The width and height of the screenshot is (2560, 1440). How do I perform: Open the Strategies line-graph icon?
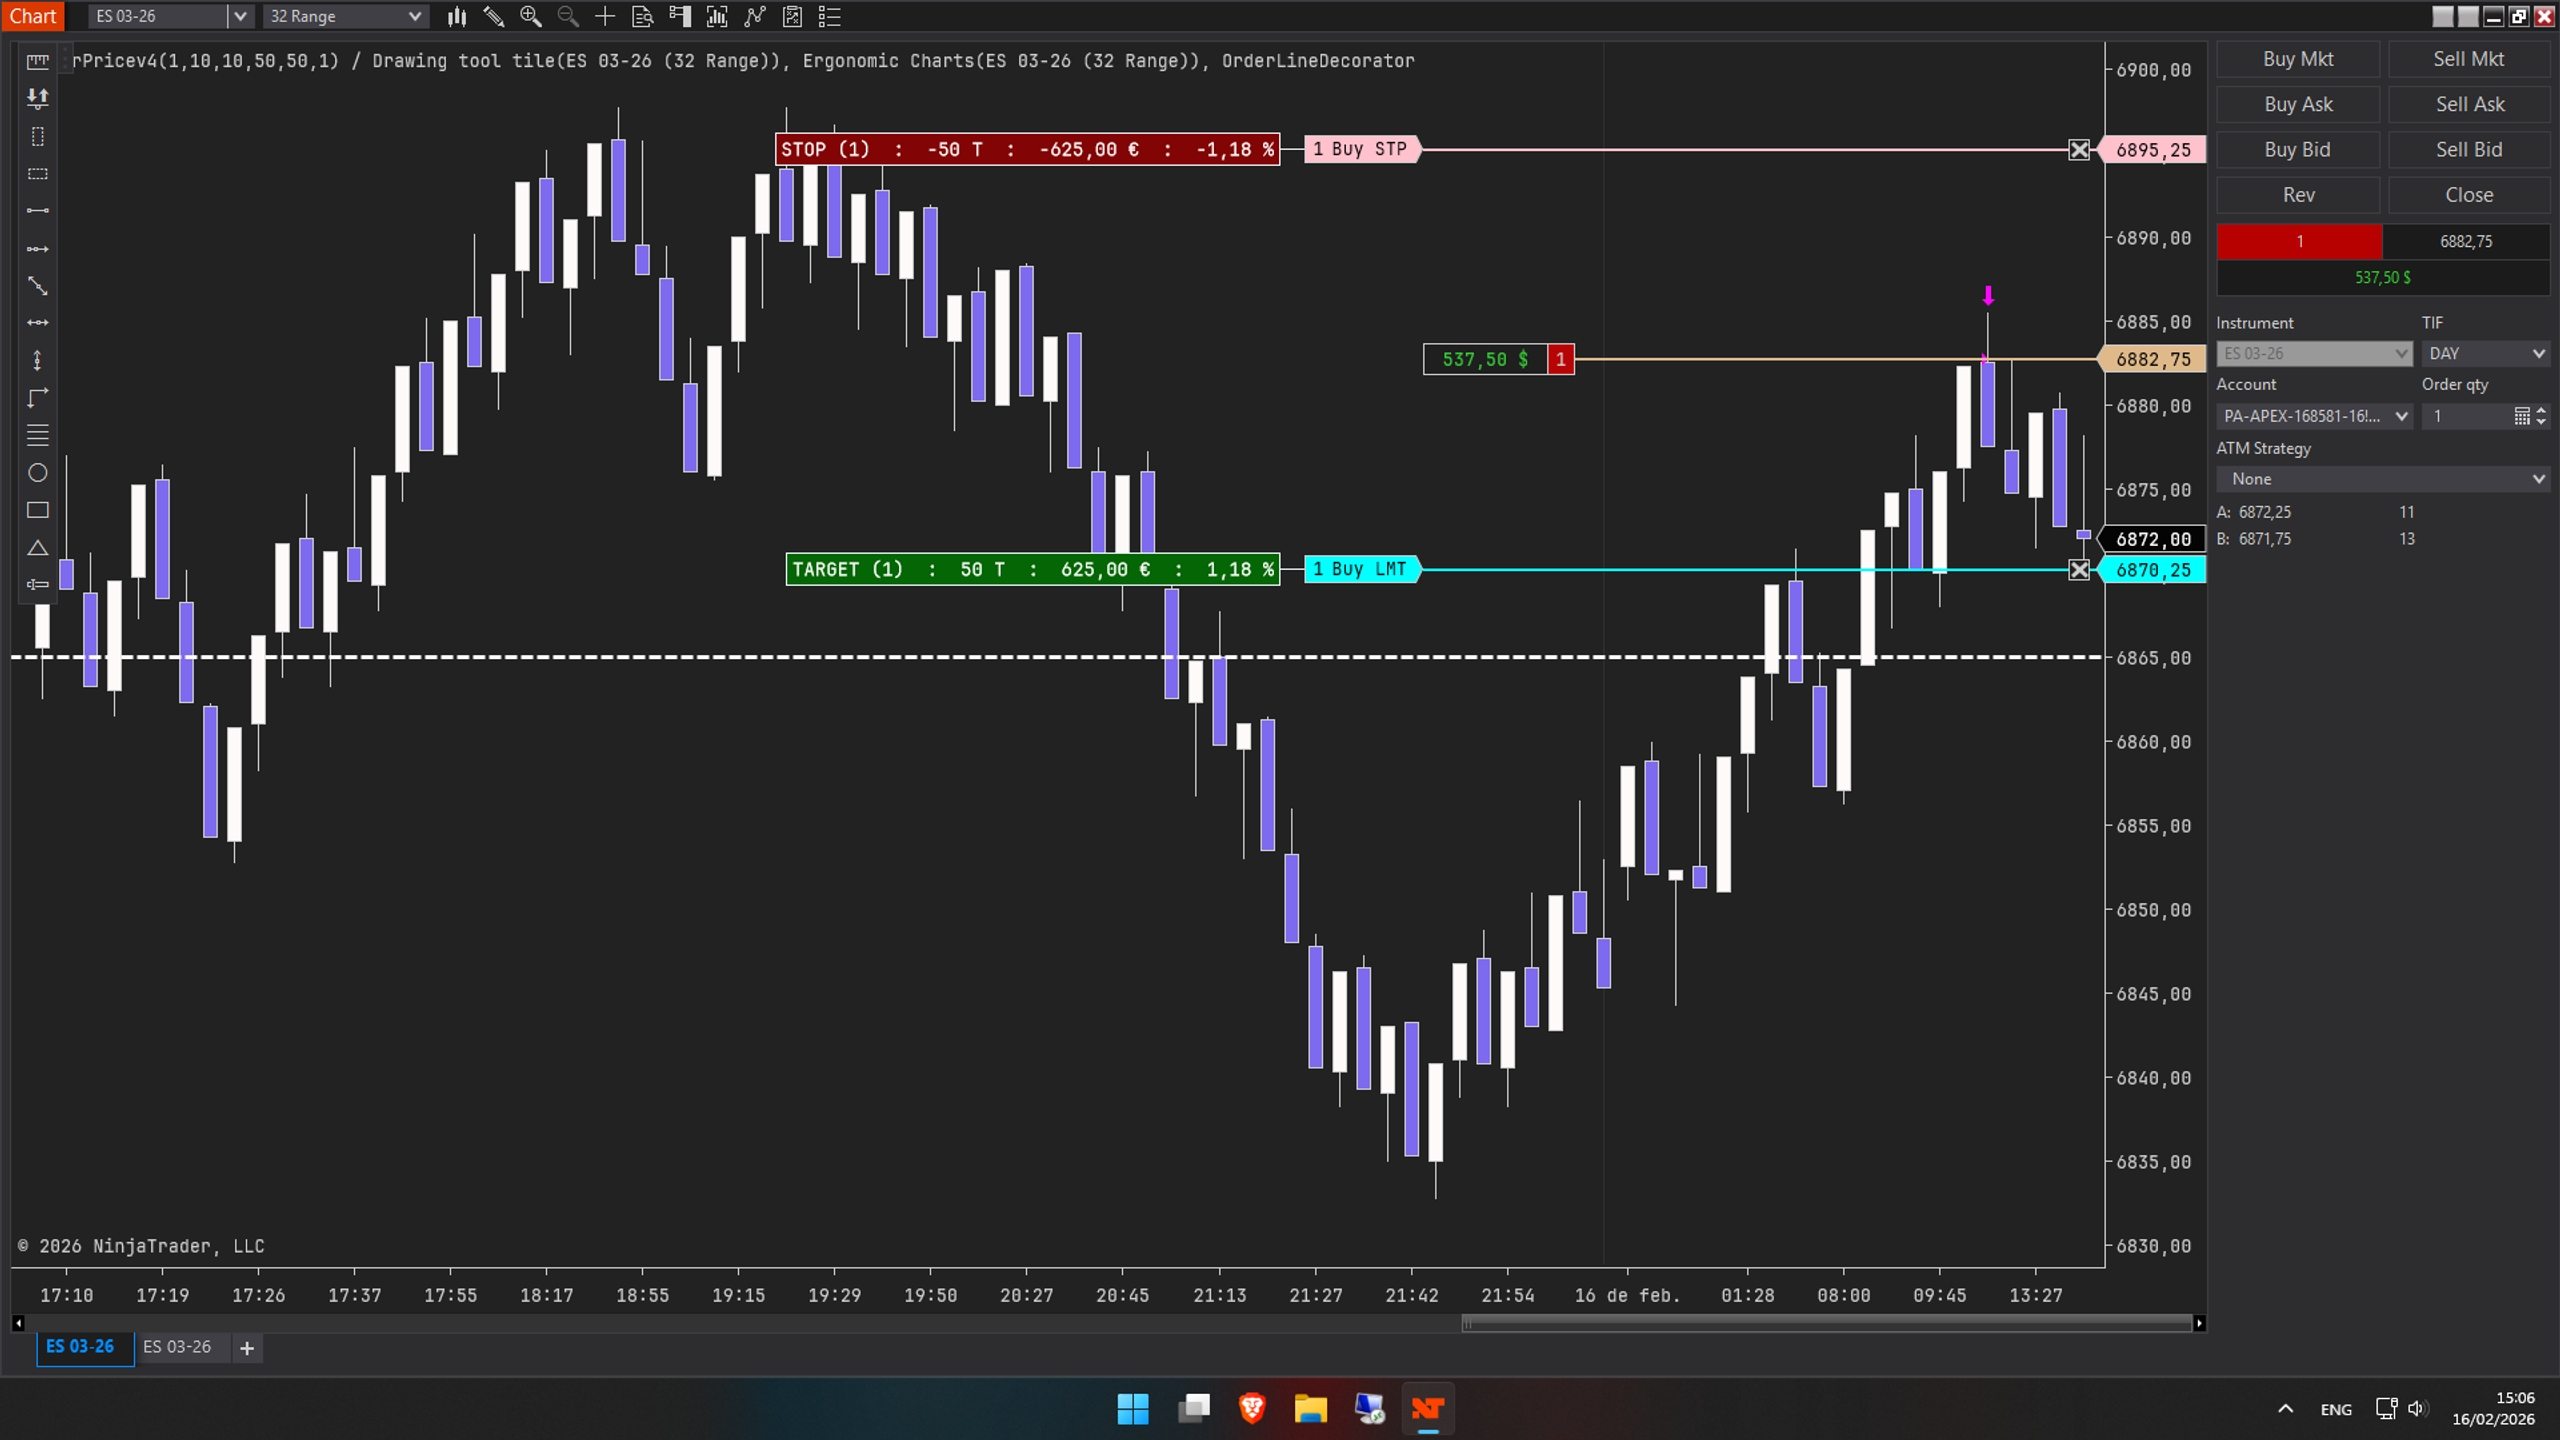(x=755, y=16)
